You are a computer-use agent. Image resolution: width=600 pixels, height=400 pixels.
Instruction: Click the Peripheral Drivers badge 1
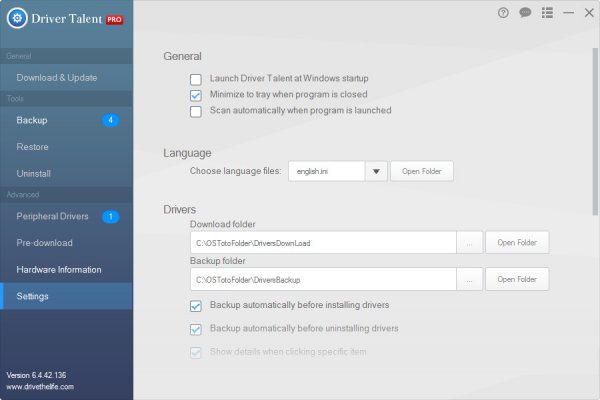111,217
